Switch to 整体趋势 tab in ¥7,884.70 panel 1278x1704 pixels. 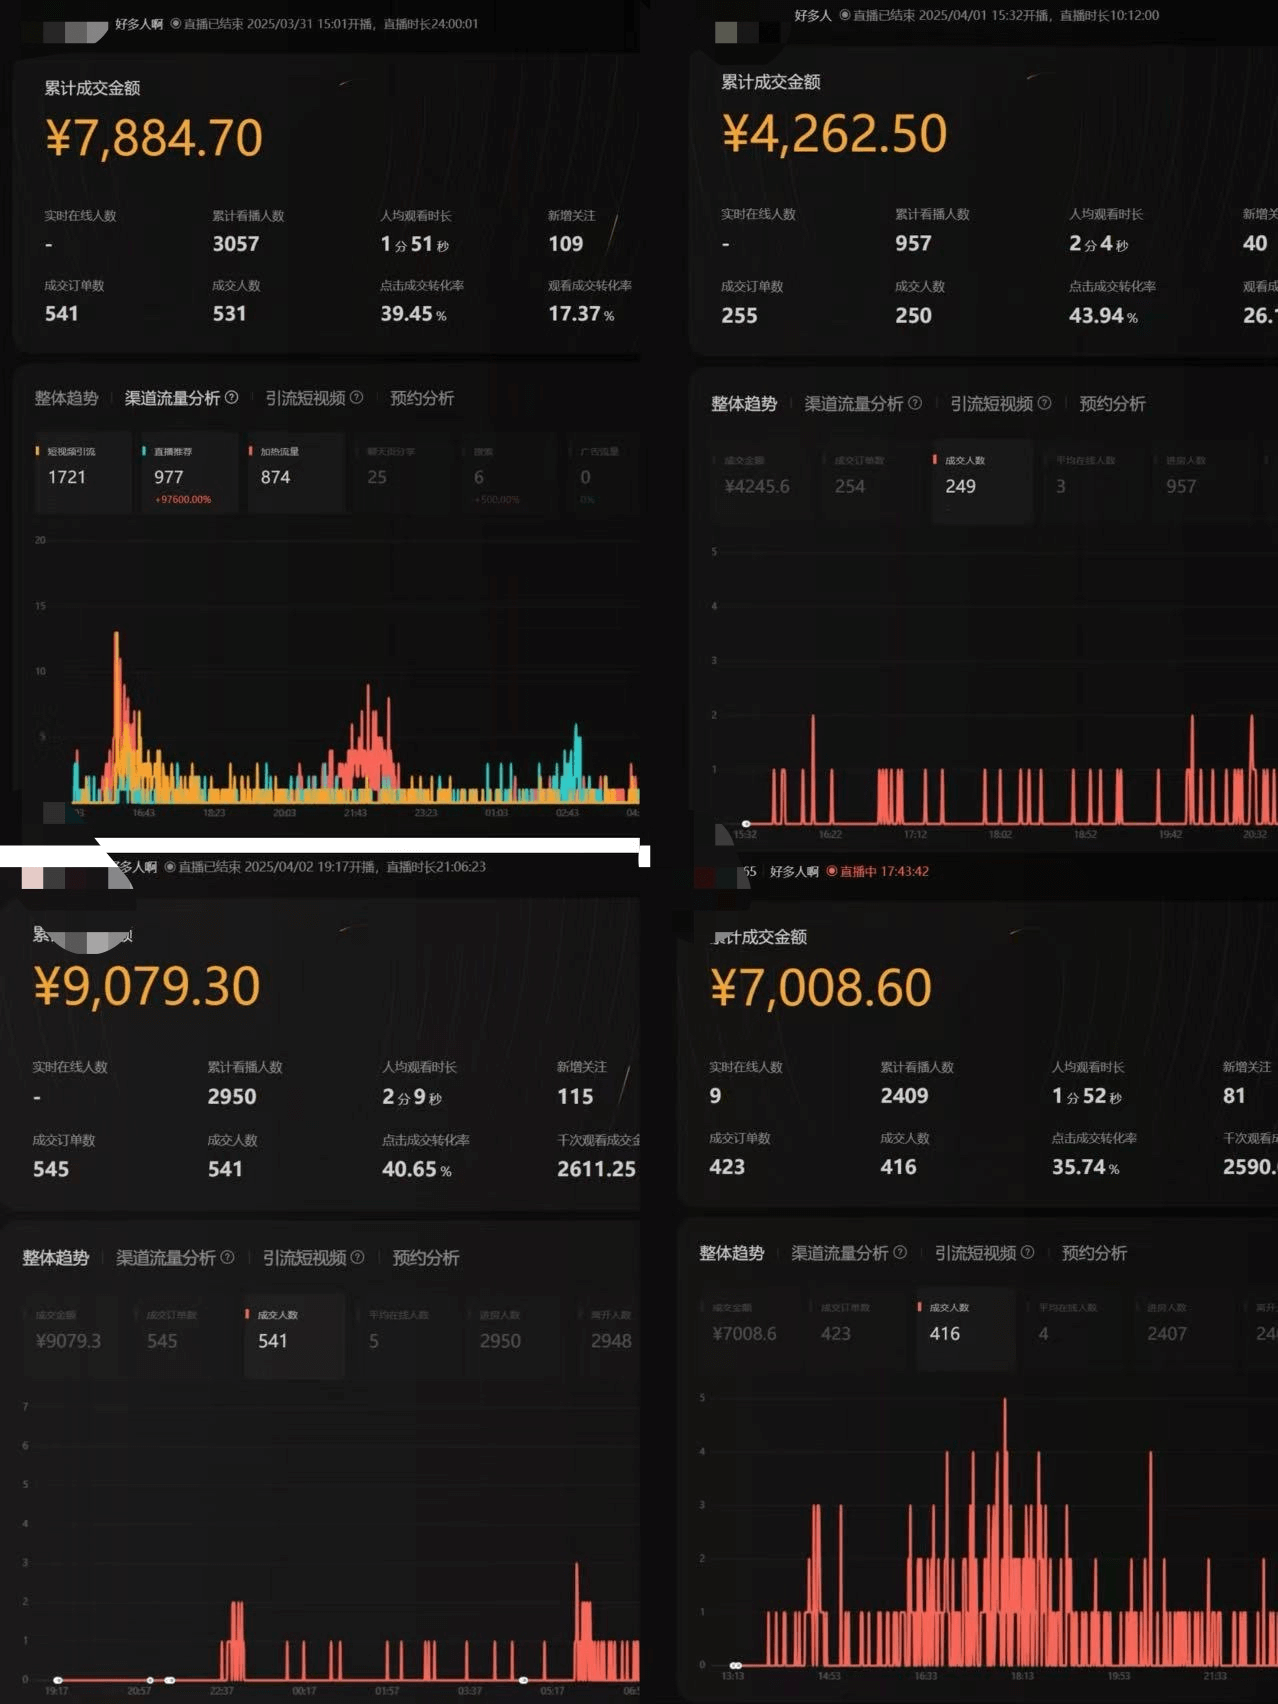(x=66, y=398)
